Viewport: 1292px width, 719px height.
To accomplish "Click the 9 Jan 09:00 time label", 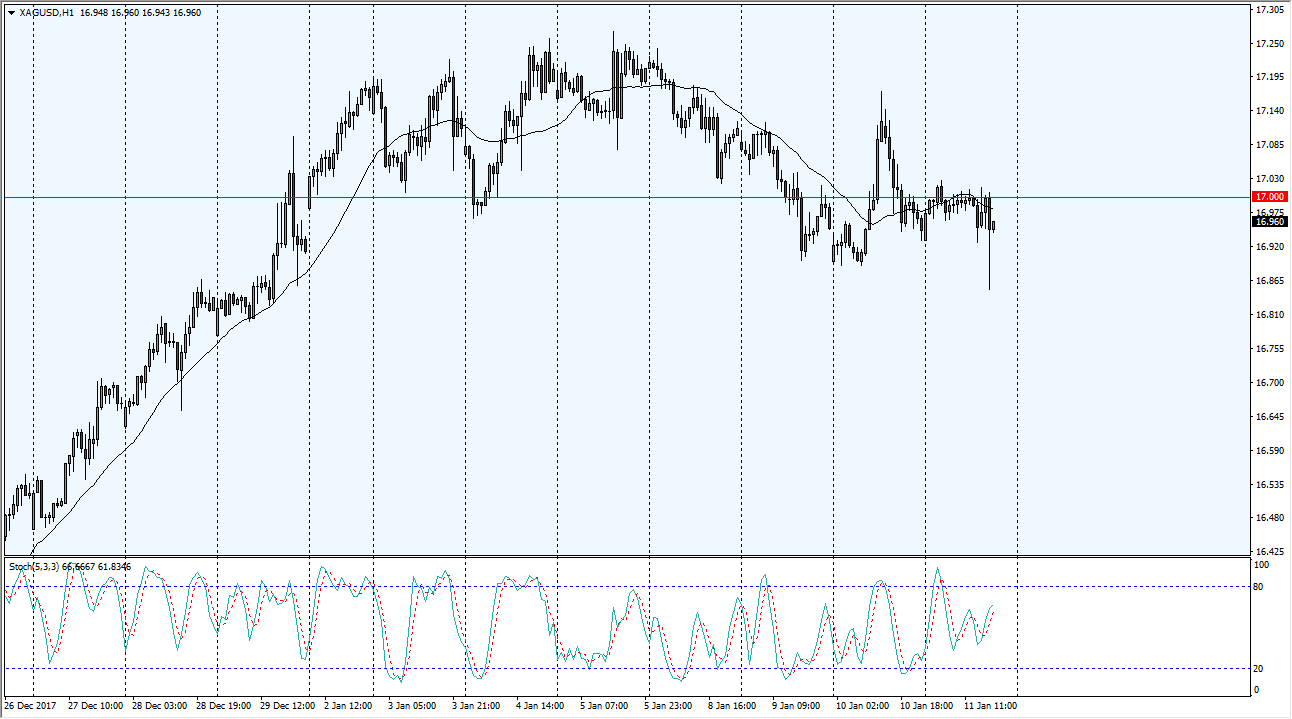I will (x=797, y=706).
